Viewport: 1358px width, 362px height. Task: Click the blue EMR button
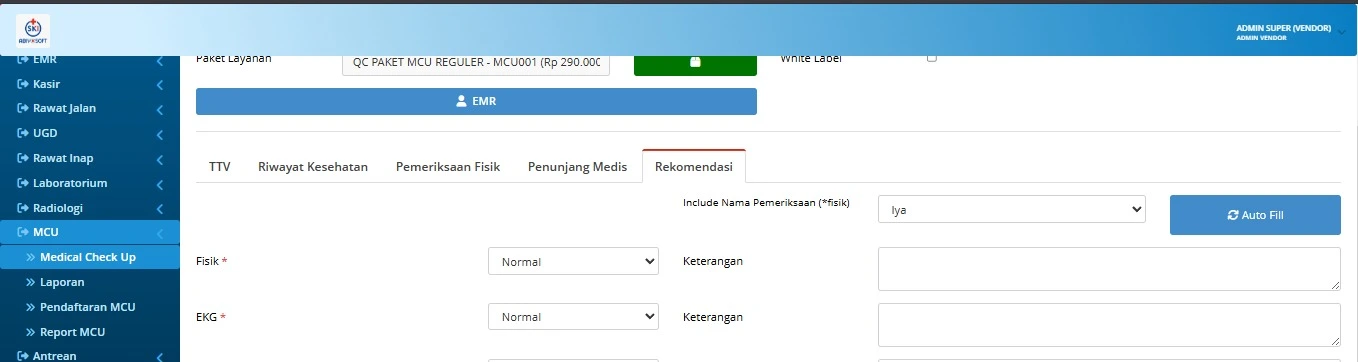point(476,101)
